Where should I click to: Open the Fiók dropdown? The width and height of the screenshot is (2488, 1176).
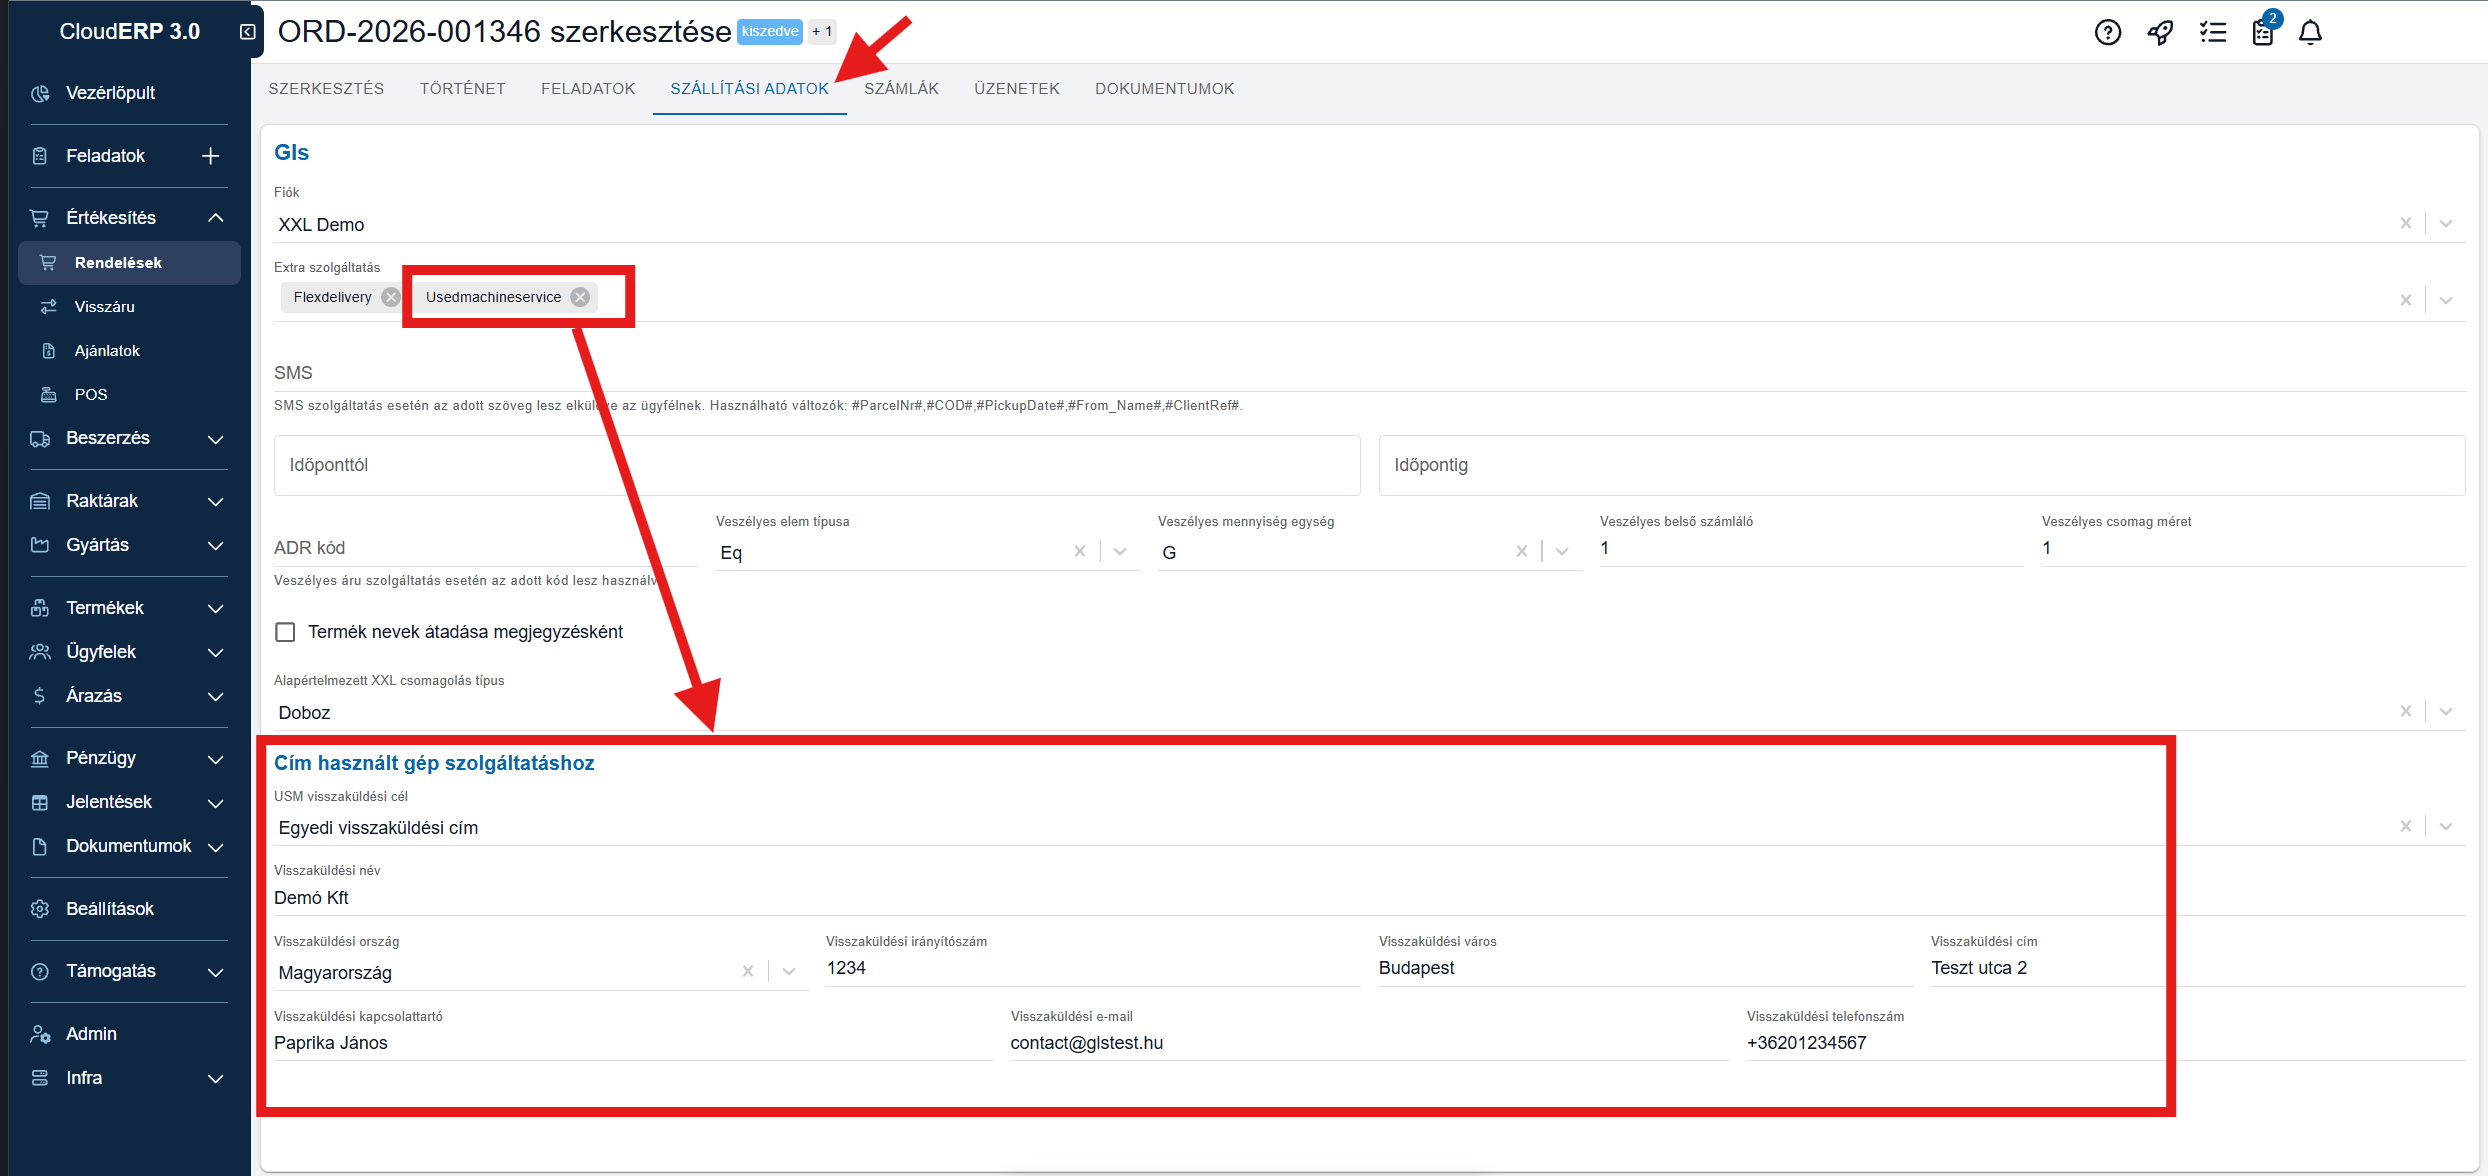pos(2446,224)
